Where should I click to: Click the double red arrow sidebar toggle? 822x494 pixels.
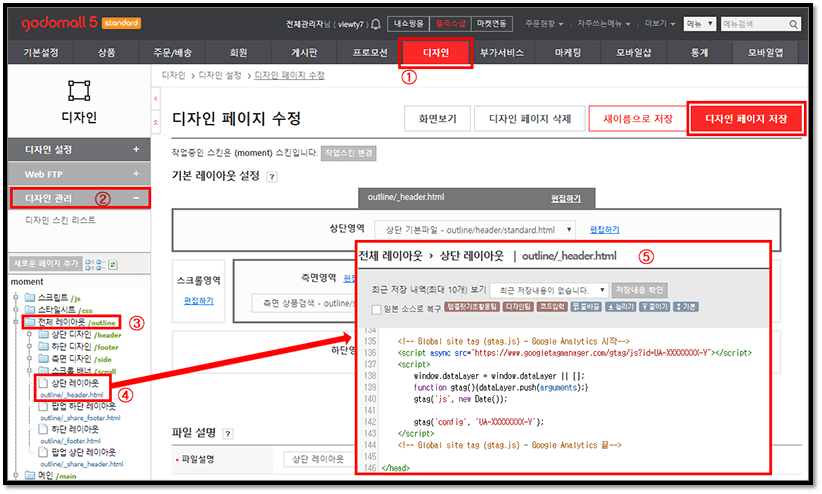[x=156, y=122]
